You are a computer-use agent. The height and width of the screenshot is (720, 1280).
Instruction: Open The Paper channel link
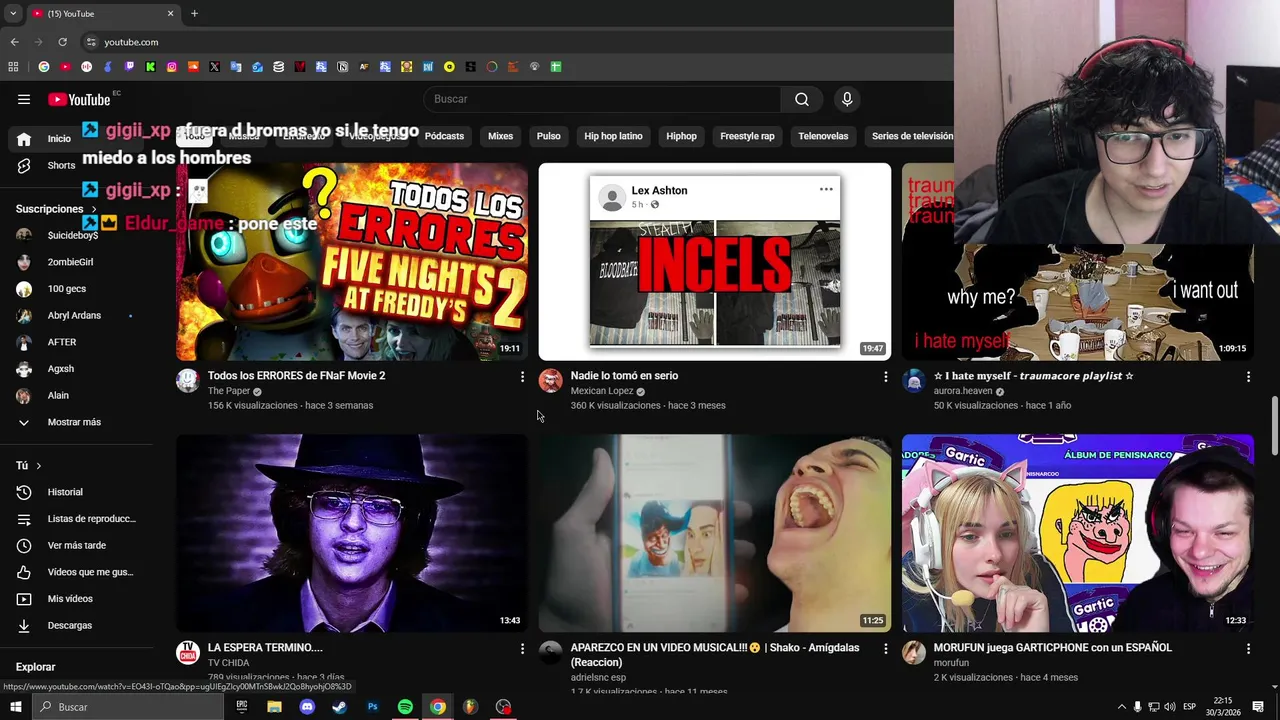(x=229, y=391)
